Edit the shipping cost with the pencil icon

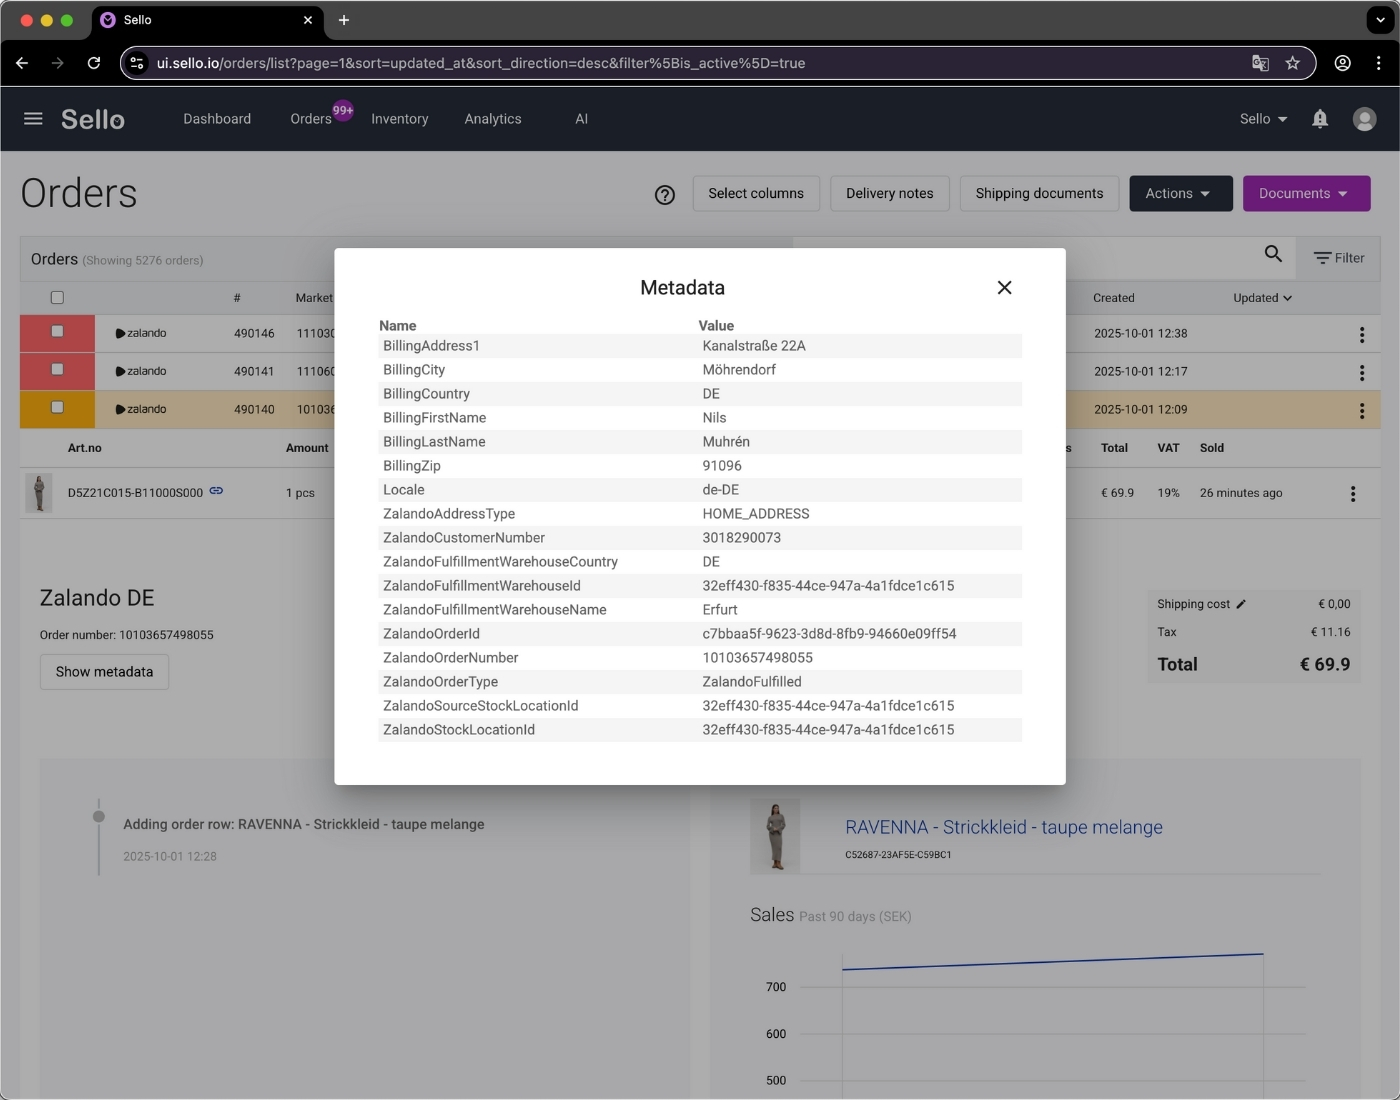[1240, 604]
